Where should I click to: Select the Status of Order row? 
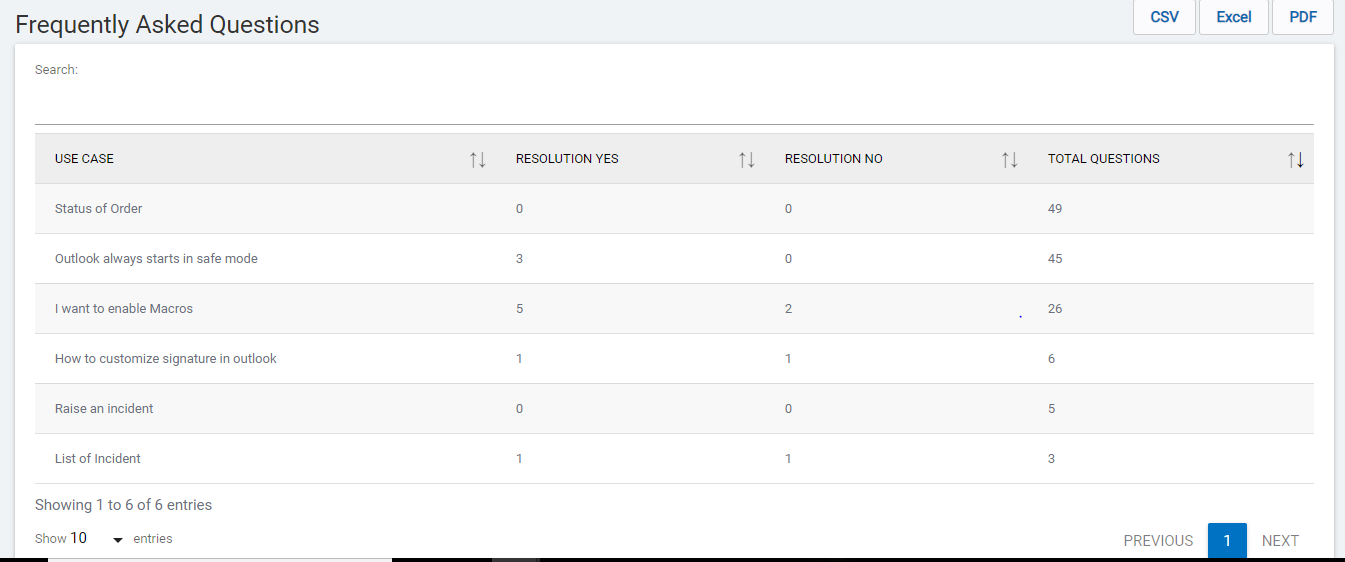[99, 209]
